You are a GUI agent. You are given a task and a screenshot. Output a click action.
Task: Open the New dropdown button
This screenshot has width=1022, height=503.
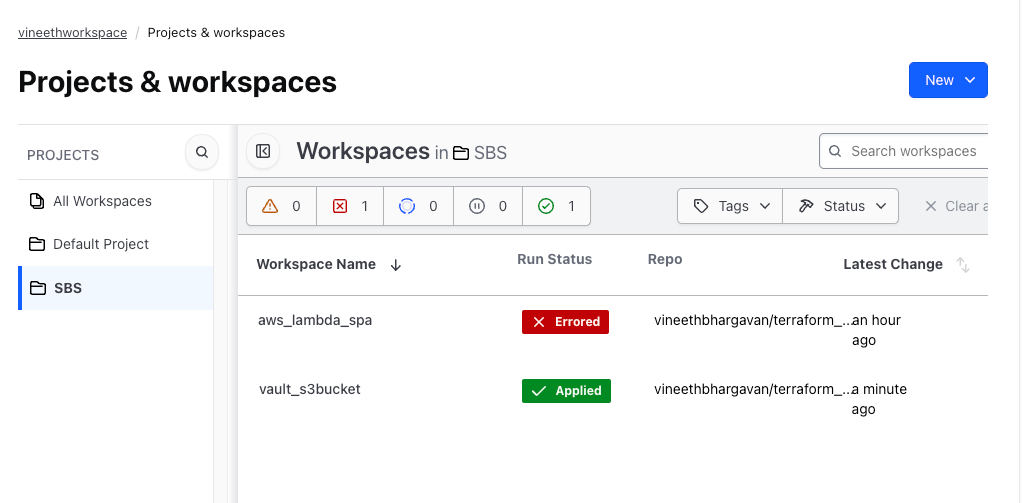pos(947,80)
